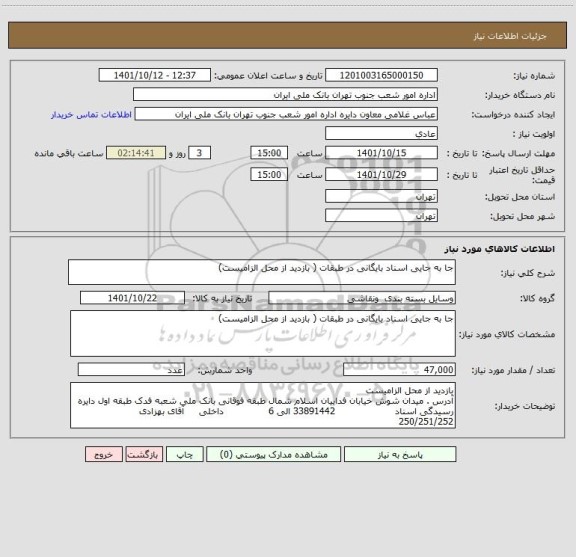Click label تعداد / مقدار مورد نیاز
The height and width of the screenshot is (557, 576).
pos(513,370)
